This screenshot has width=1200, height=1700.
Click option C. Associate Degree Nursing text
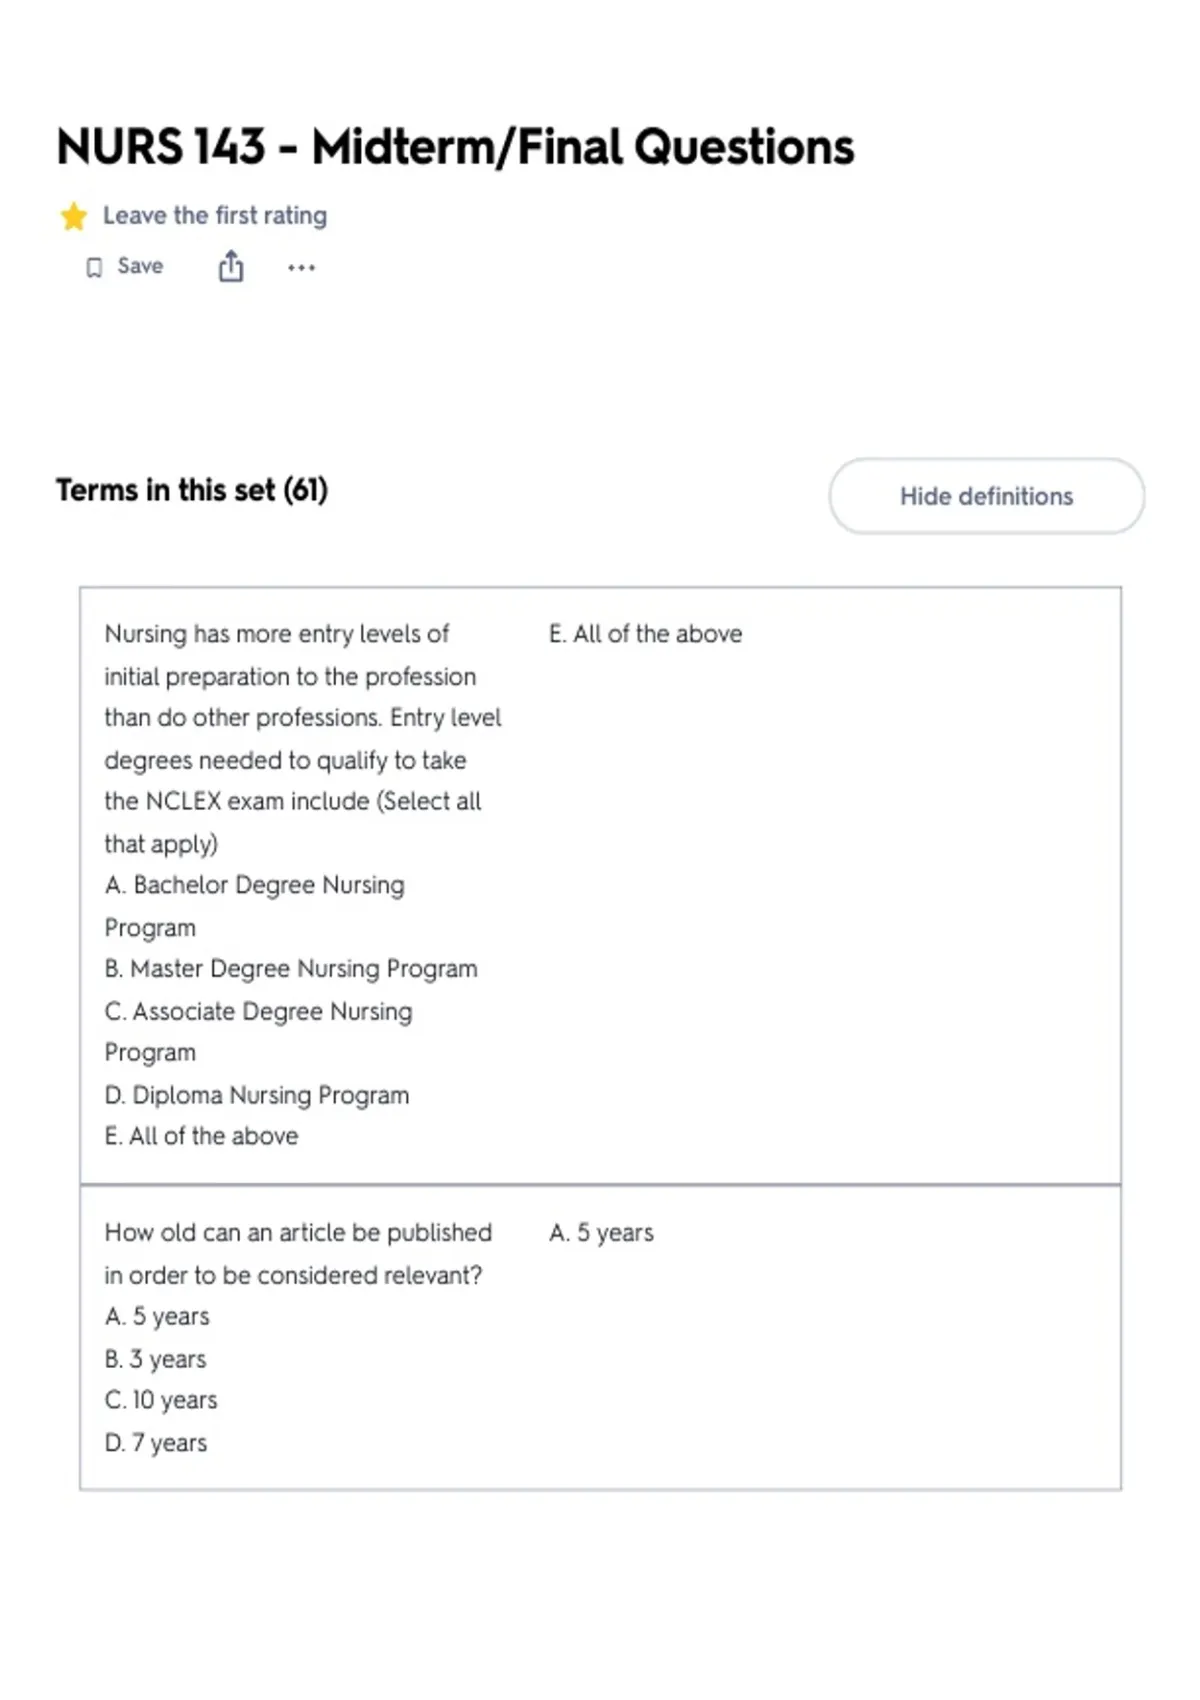pyautogui.click(x=258, y=1011)
